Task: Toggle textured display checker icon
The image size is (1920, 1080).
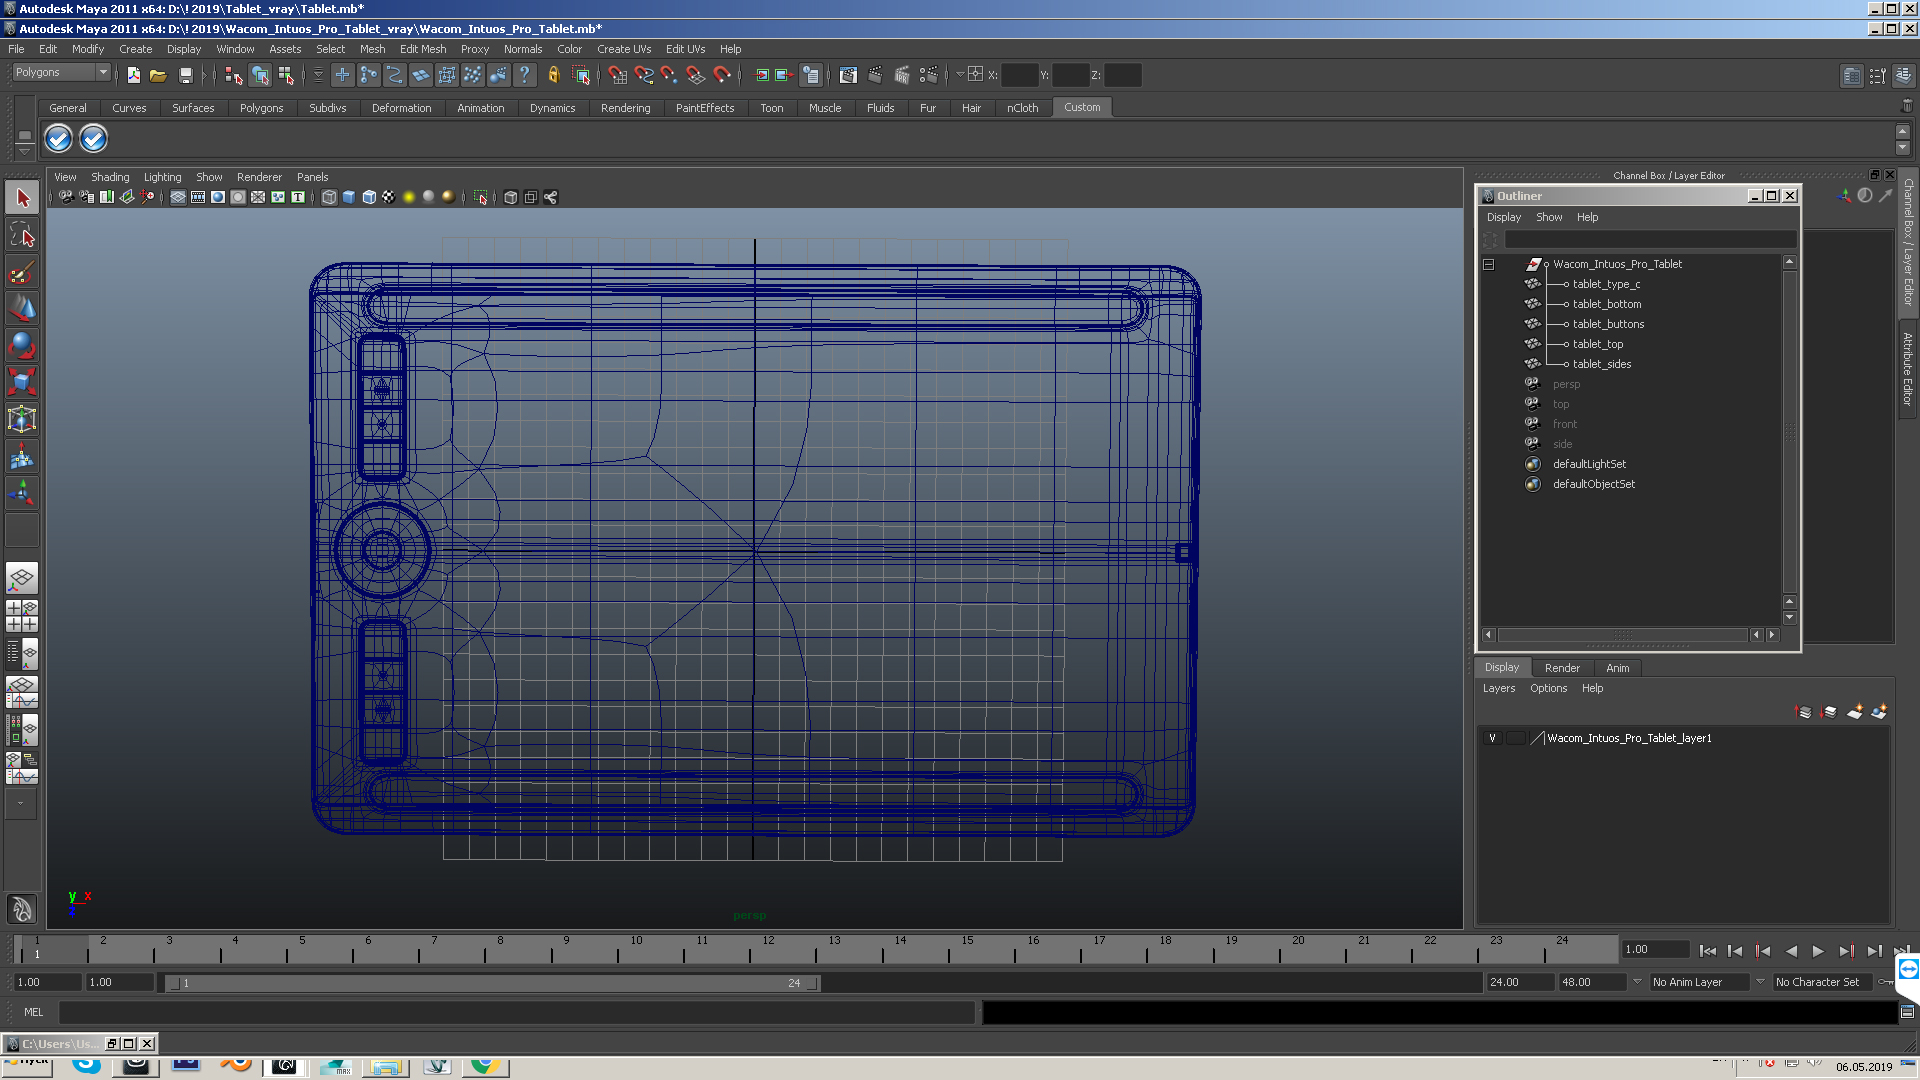Action: pos(389,197)
